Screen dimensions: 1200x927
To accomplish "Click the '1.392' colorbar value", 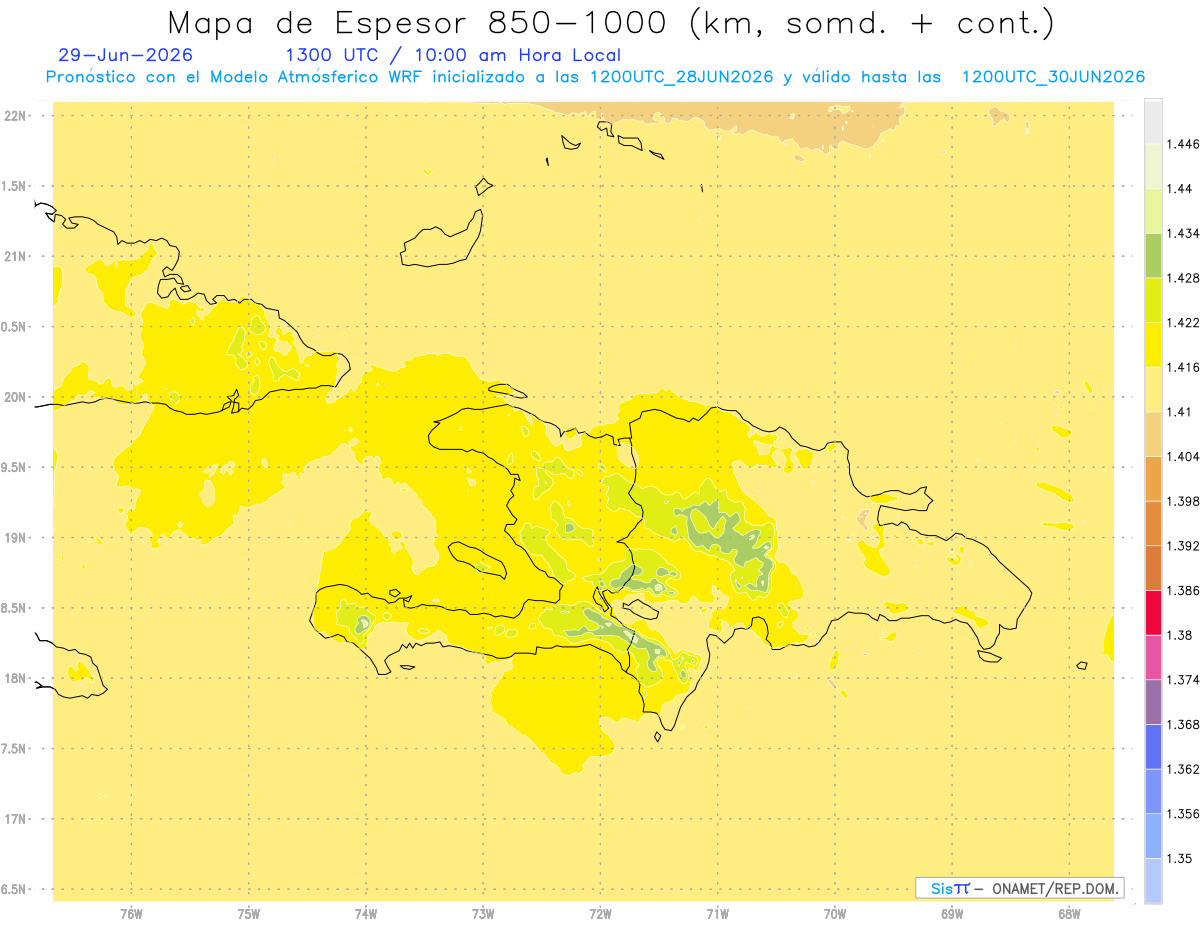I will pyautogui.click(x=1183, y=546).
